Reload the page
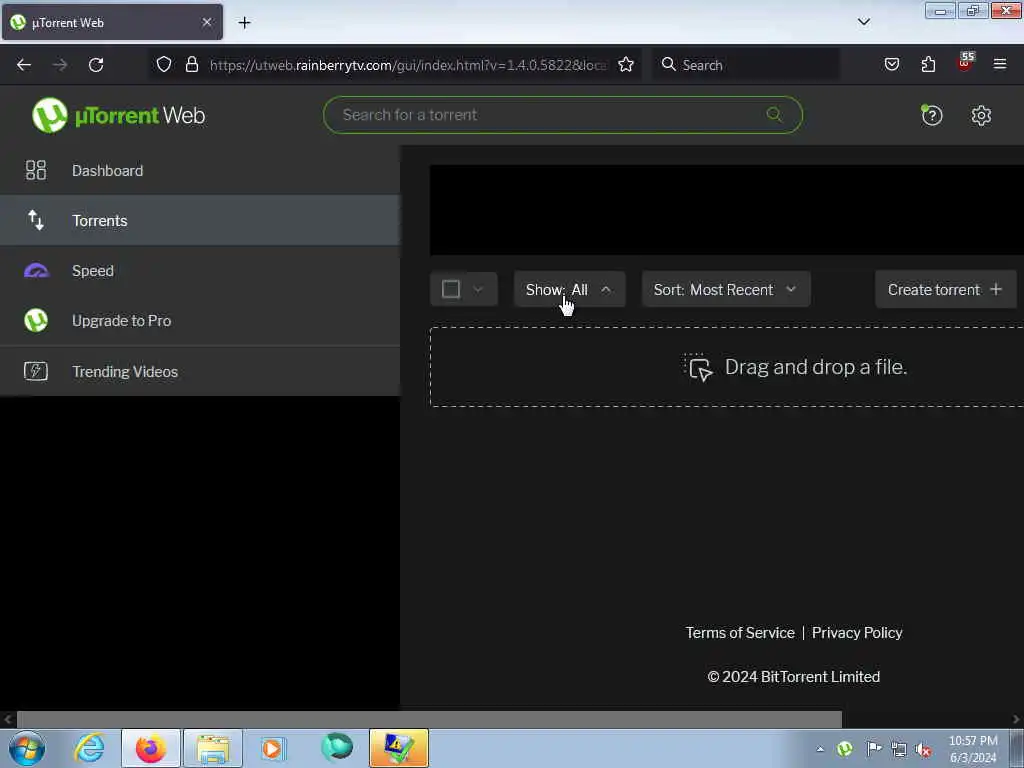This screenshot has width=1024, height=768. point(96,65)
